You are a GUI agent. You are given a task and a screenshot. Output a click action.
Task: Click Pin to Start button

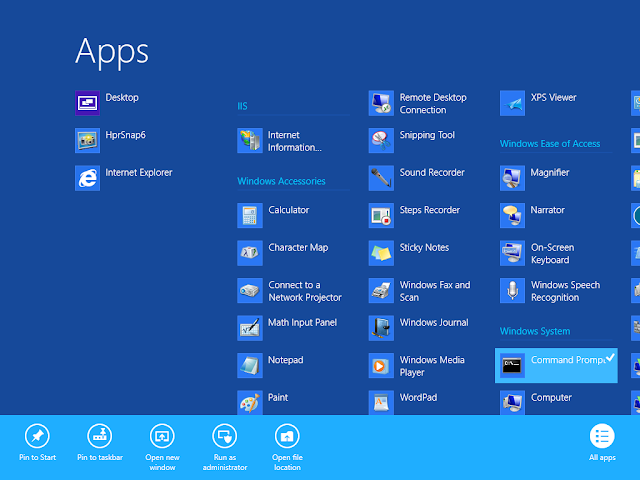tap(37, 444)
